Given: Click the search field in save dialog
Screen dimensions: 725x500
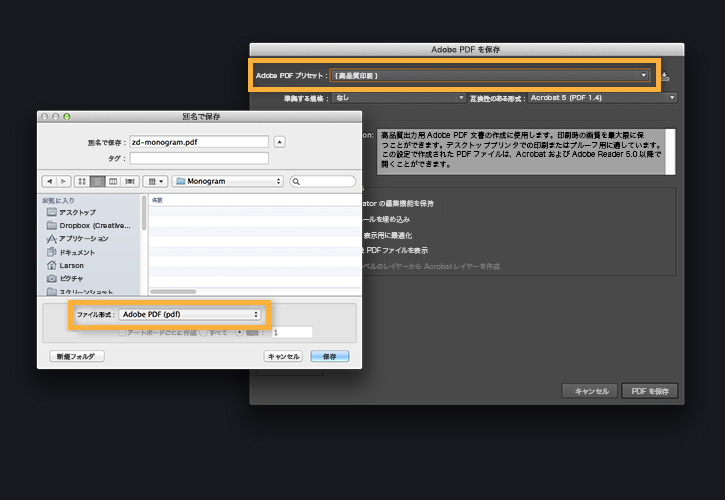Looking at the screenshot, I should (x=323, y=181).
